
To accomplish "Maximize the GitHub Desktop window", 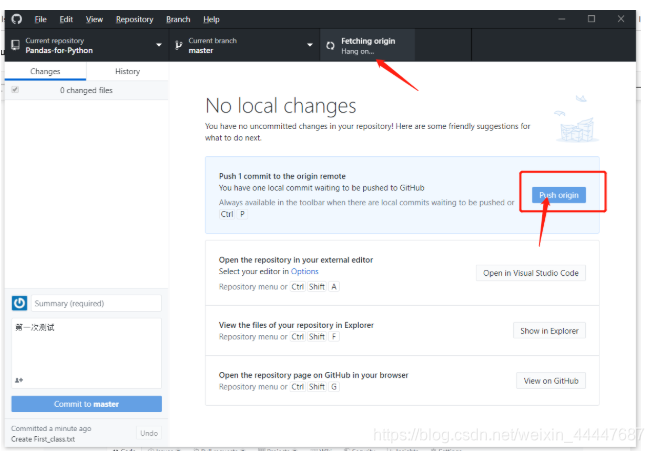I will tap(591, 19).
